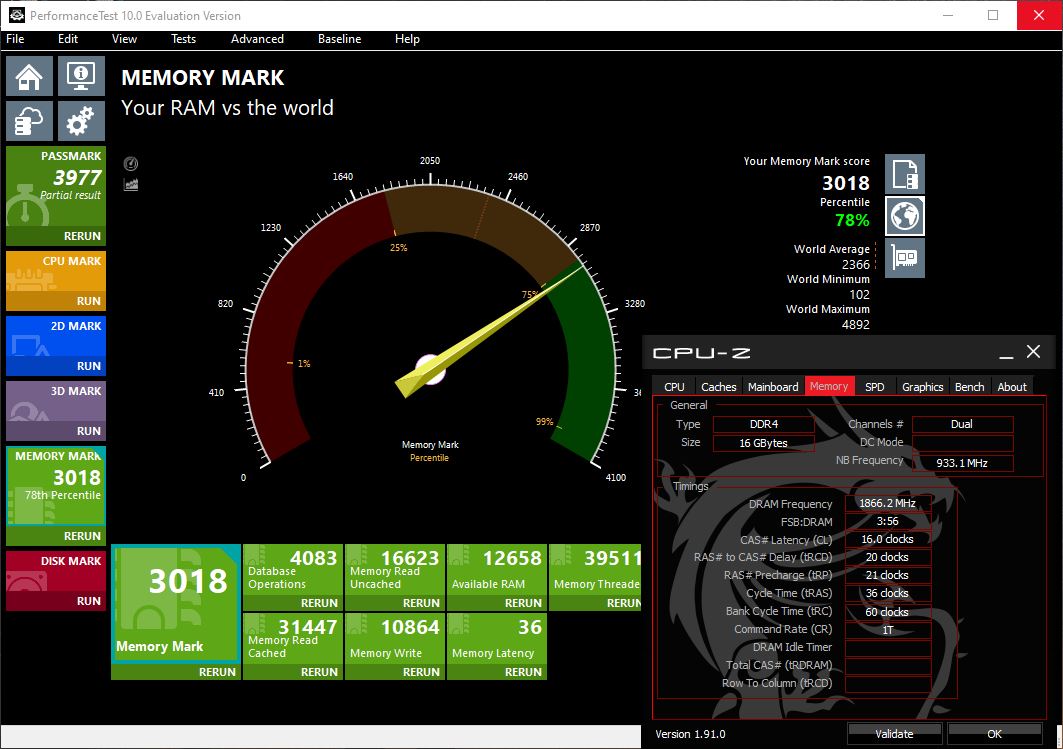The height and width of the screenshot is (749, 1063).
Task: Click OK button in CPU-Z
Action: pyautogui.click(x=995, y=733)
